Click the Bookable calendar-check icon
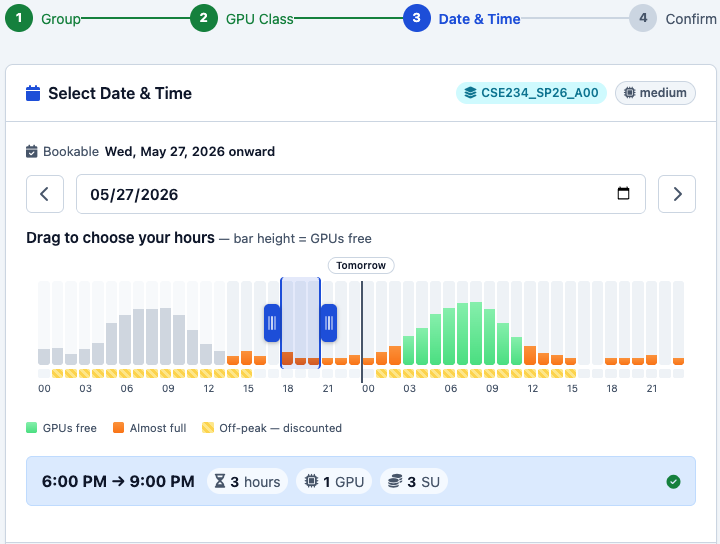Viewport: 720px width, 544px height. [x=31, y=151]
